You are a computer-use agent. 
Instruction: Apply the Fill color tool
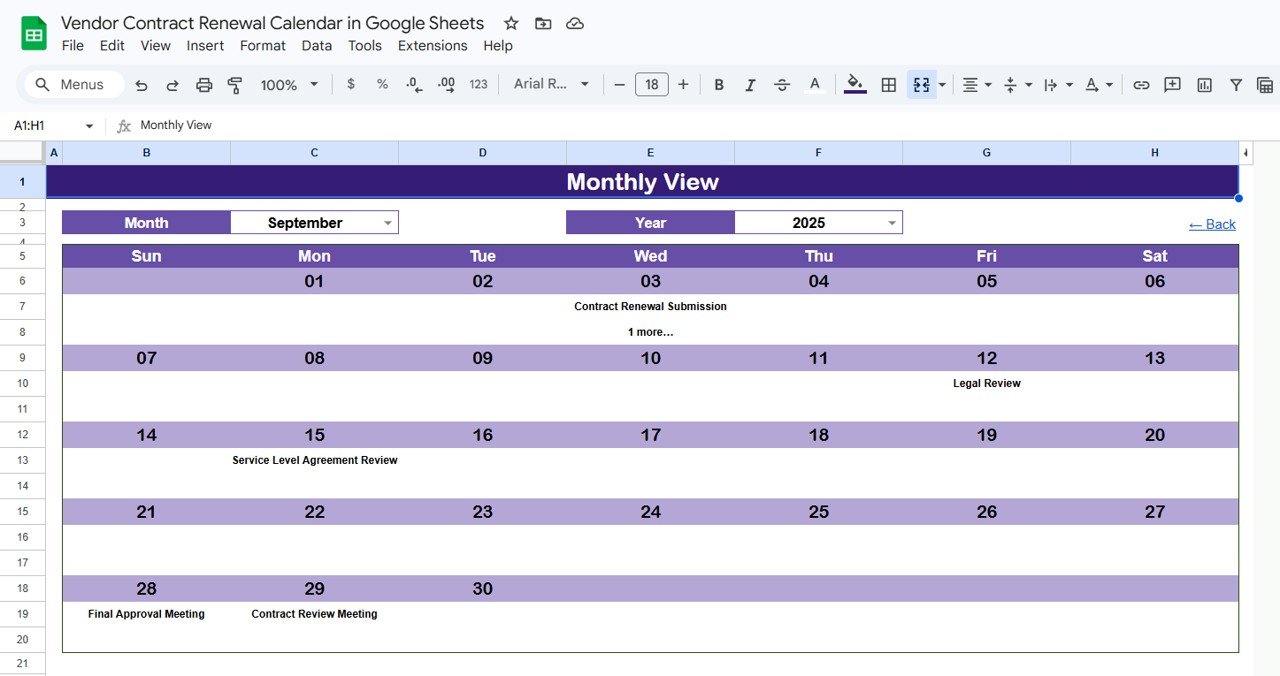tap(853, 84)
